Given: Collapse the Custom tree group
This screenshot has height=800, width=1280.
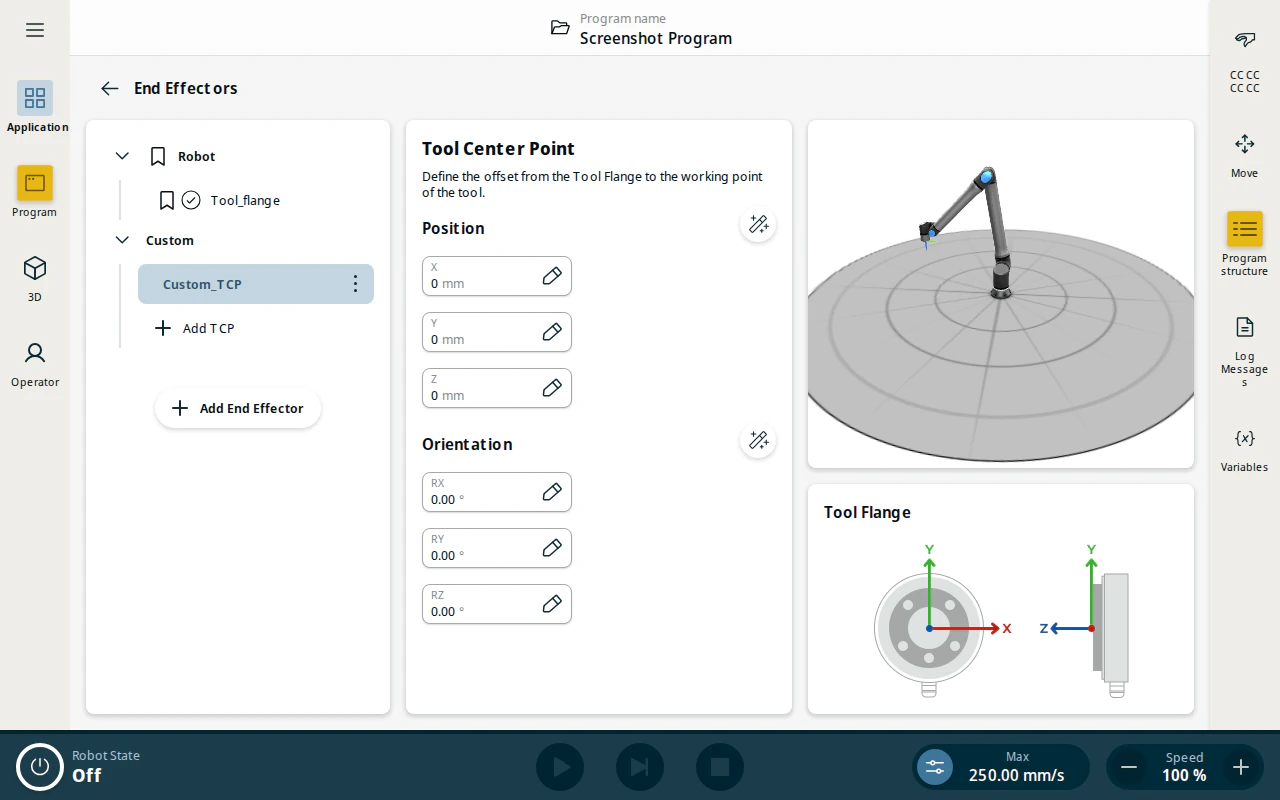Looking at the screenshot, I should point(122,240).
